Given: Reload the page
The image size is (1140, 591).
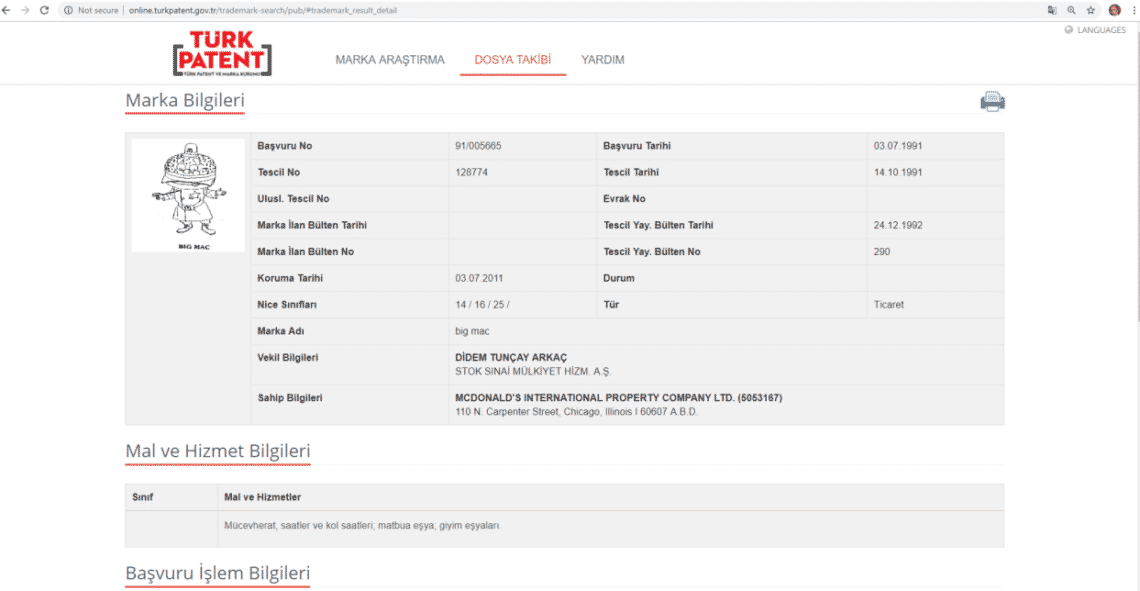Looking at the screenshot, I should 44,10.
